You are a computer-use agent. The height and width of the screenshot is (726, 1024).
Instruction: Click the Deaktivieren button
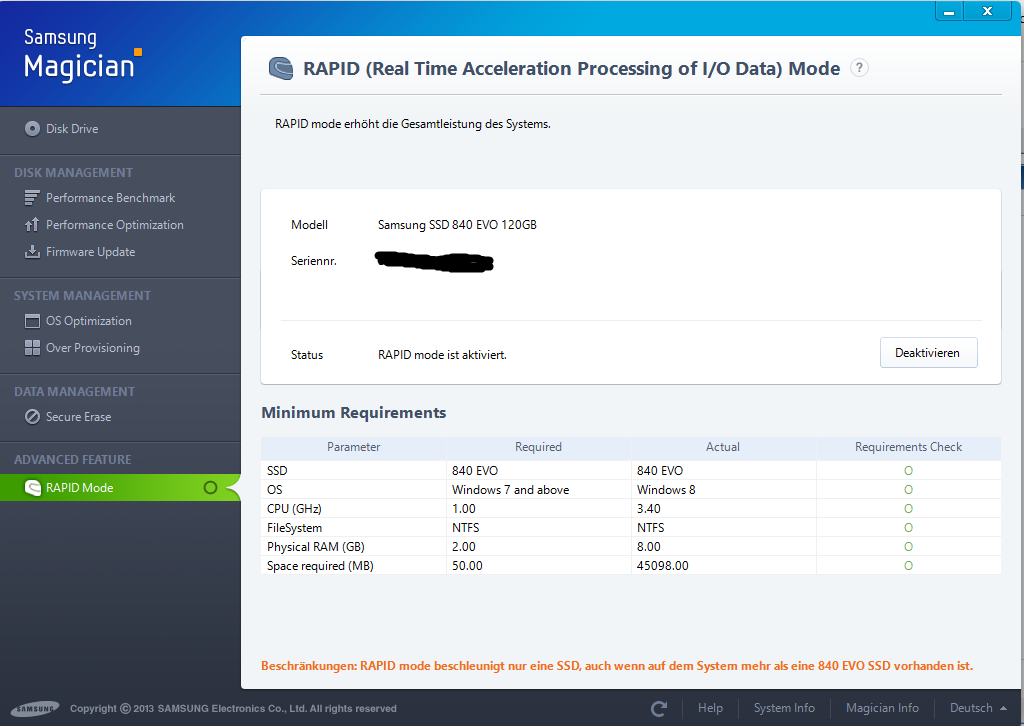click(x=928, y=353)
